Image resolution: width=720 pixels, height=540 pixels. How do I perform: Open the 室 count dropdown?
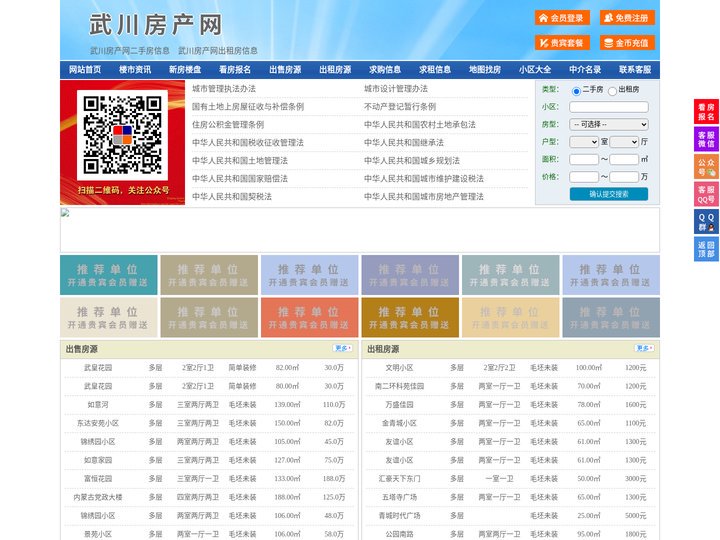click(x=584, y=142)
